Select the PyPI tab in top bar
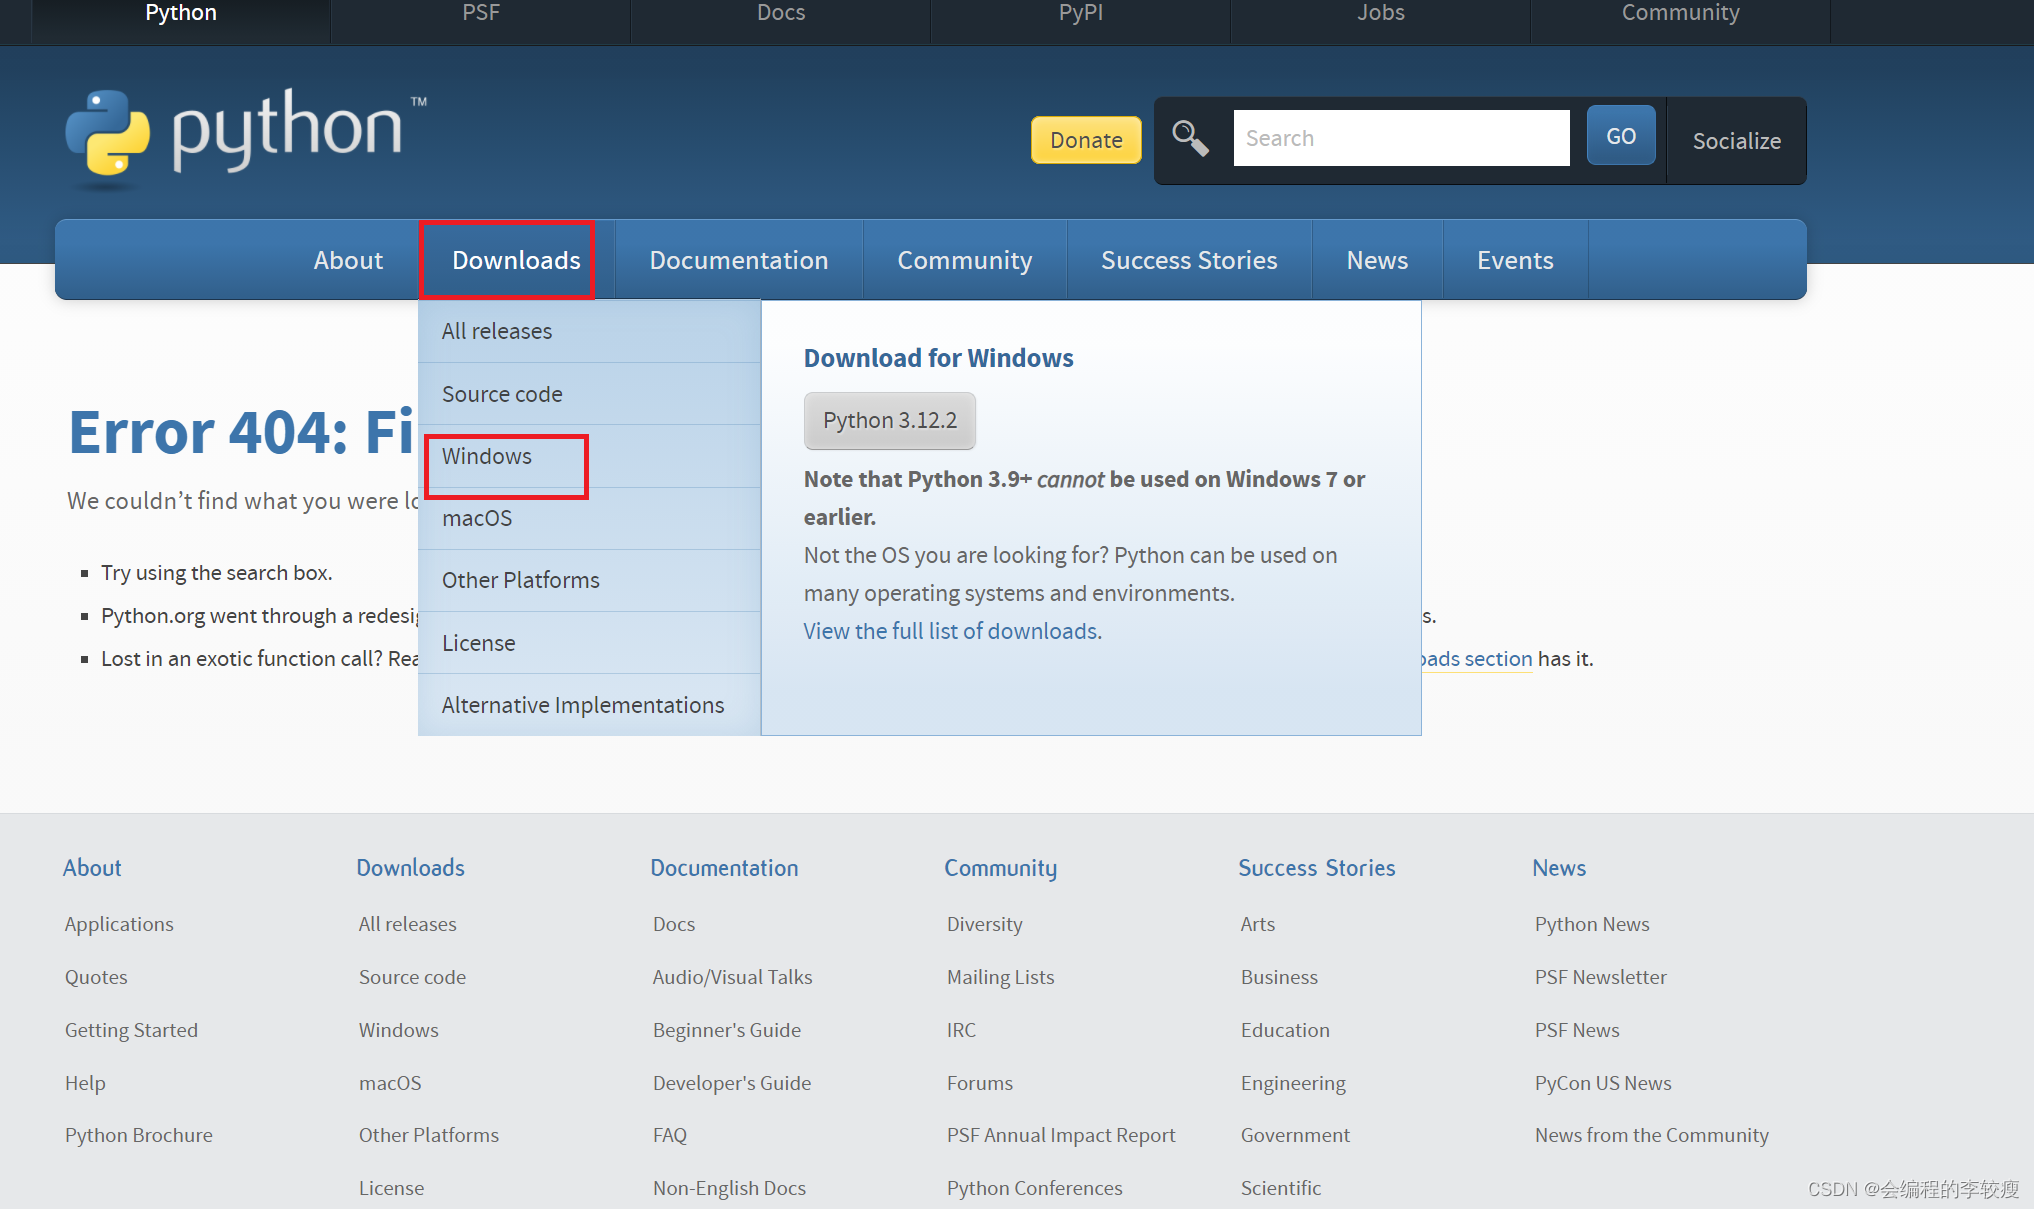The height and width of the screenshot is (1209, 2034). pos(1081,14)
